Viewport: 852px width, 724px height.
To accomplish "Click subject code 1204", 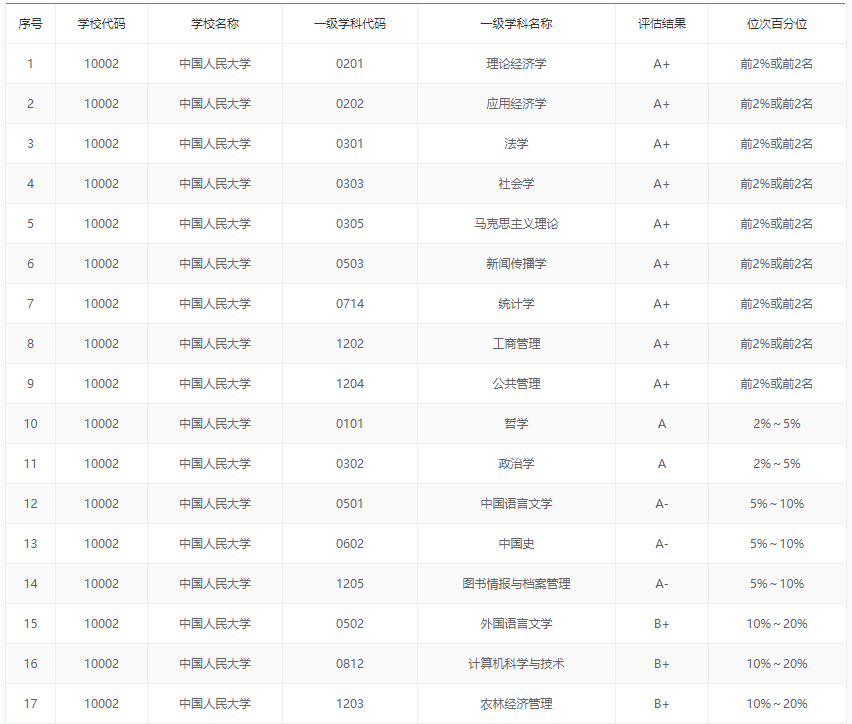I will 350,384.
